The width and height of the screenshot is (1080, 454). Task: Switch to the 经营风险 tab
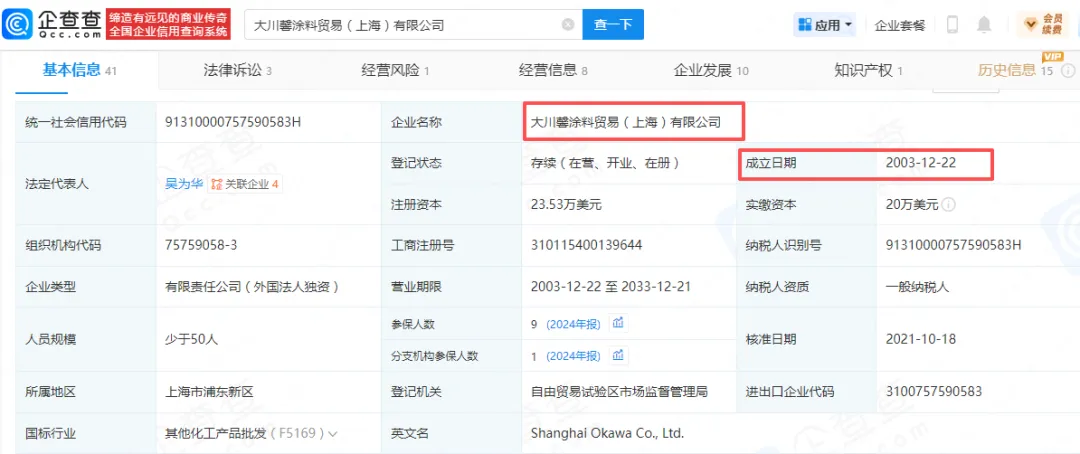point(395,70)
